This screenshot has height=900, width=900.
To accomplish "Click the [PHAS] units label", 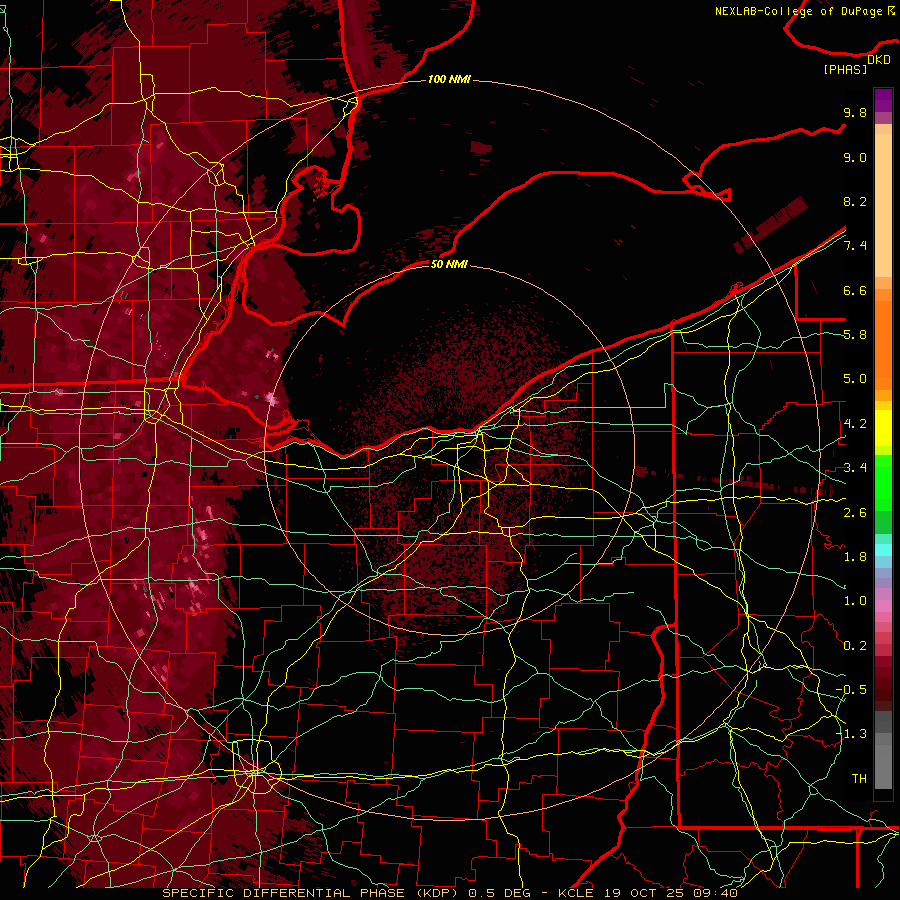I will point(845,70).
